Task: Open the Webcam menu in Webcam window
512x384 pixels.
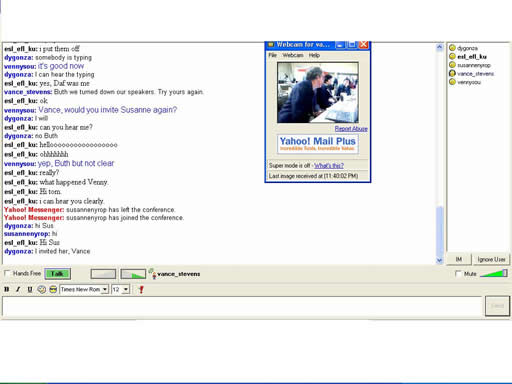Action: (x=293, y=55)
